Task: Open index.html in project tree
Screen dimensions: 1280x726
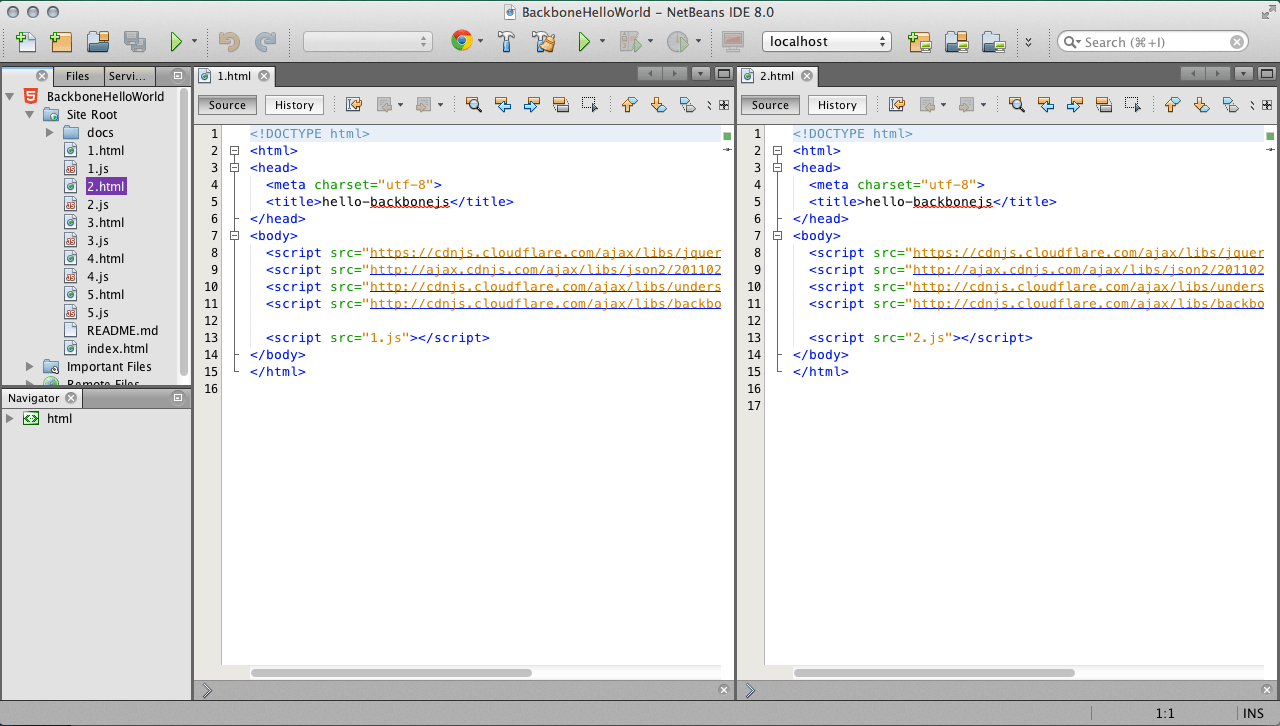Action: pos(117,348)
